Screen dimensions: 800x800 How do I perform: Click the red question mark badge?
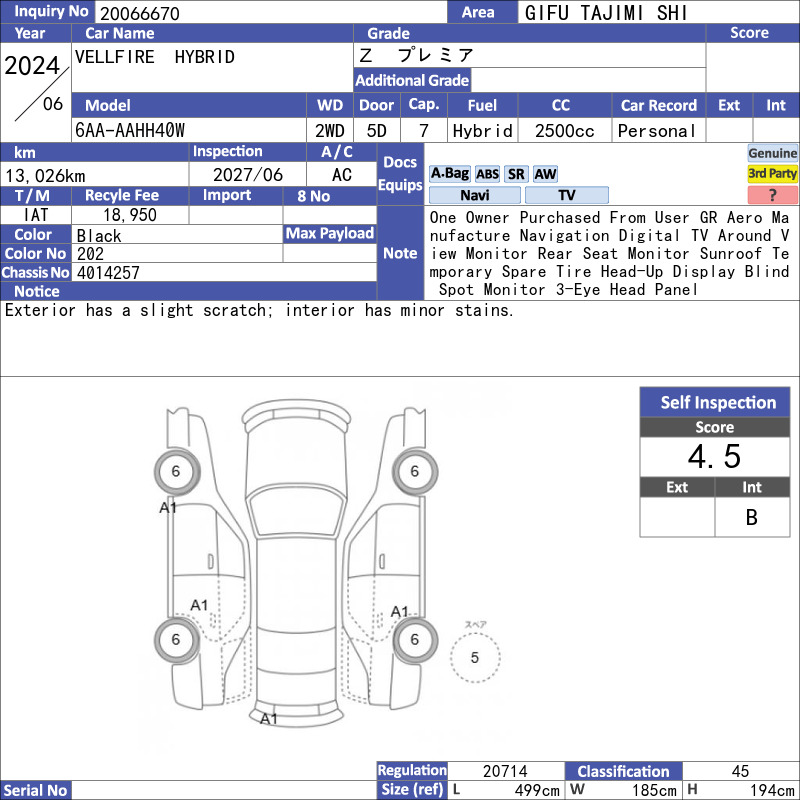[x=772, y=195]
